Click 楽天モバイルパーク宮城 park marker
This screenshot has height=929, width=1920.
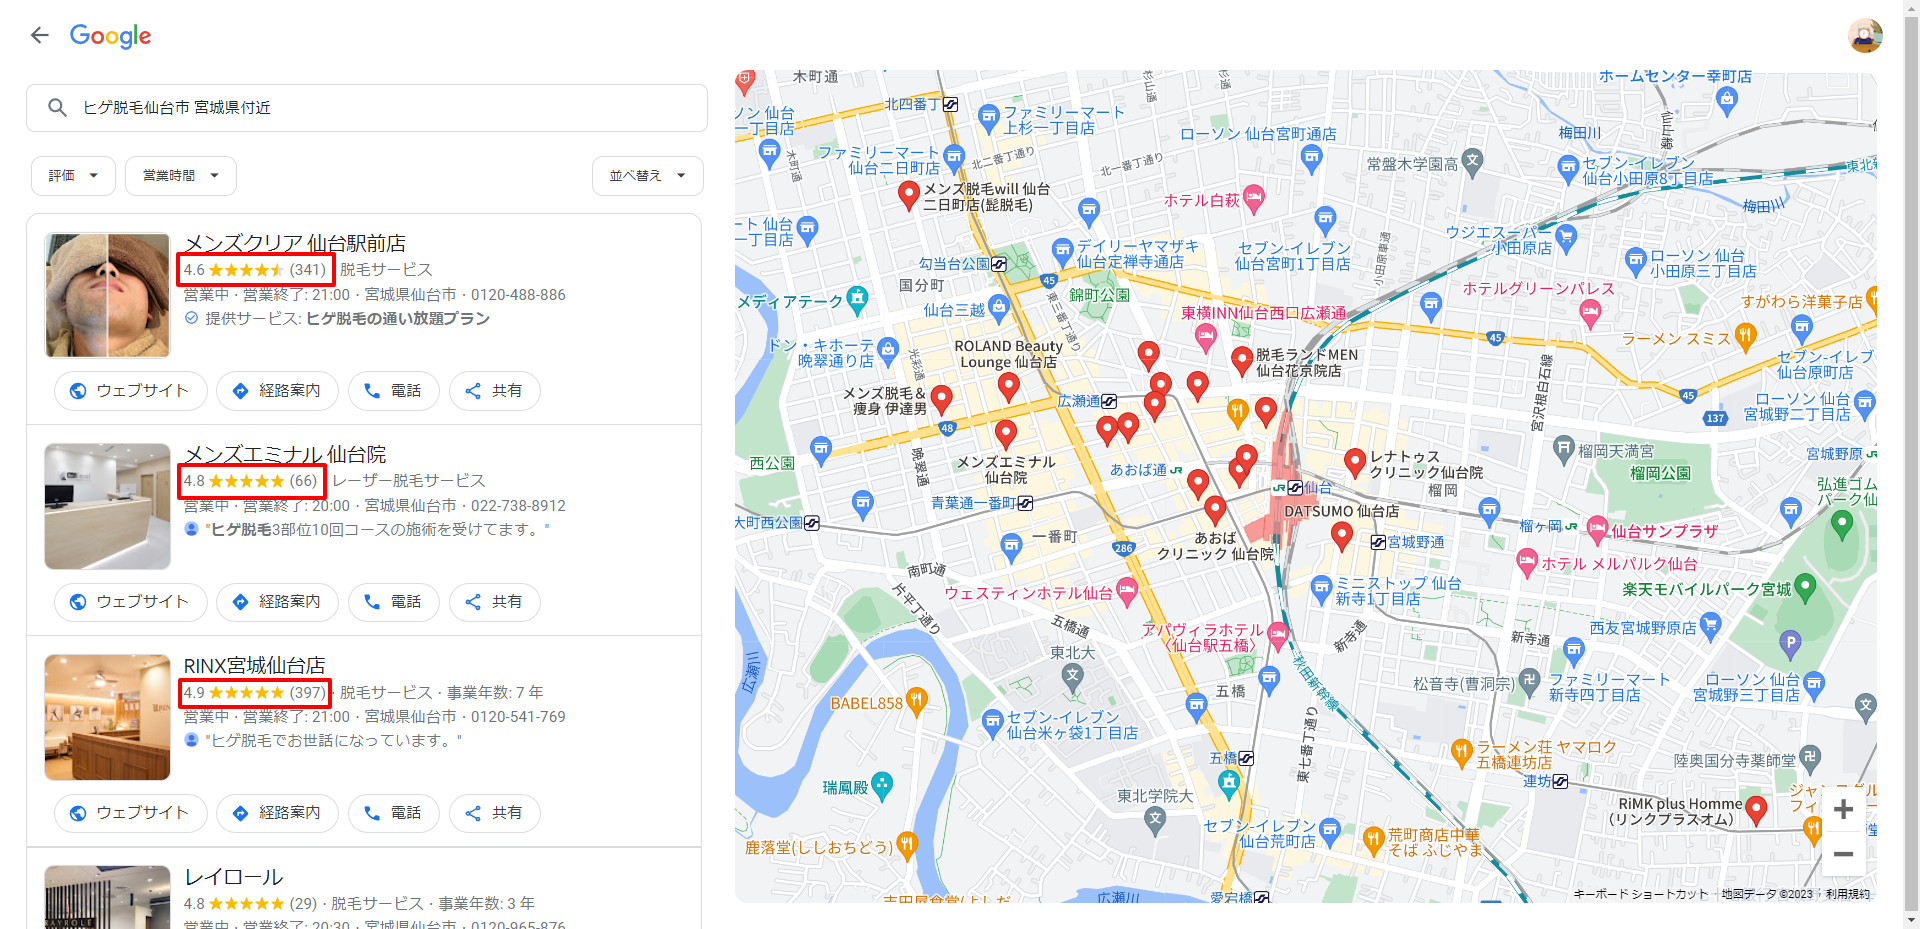[1805, 588]
